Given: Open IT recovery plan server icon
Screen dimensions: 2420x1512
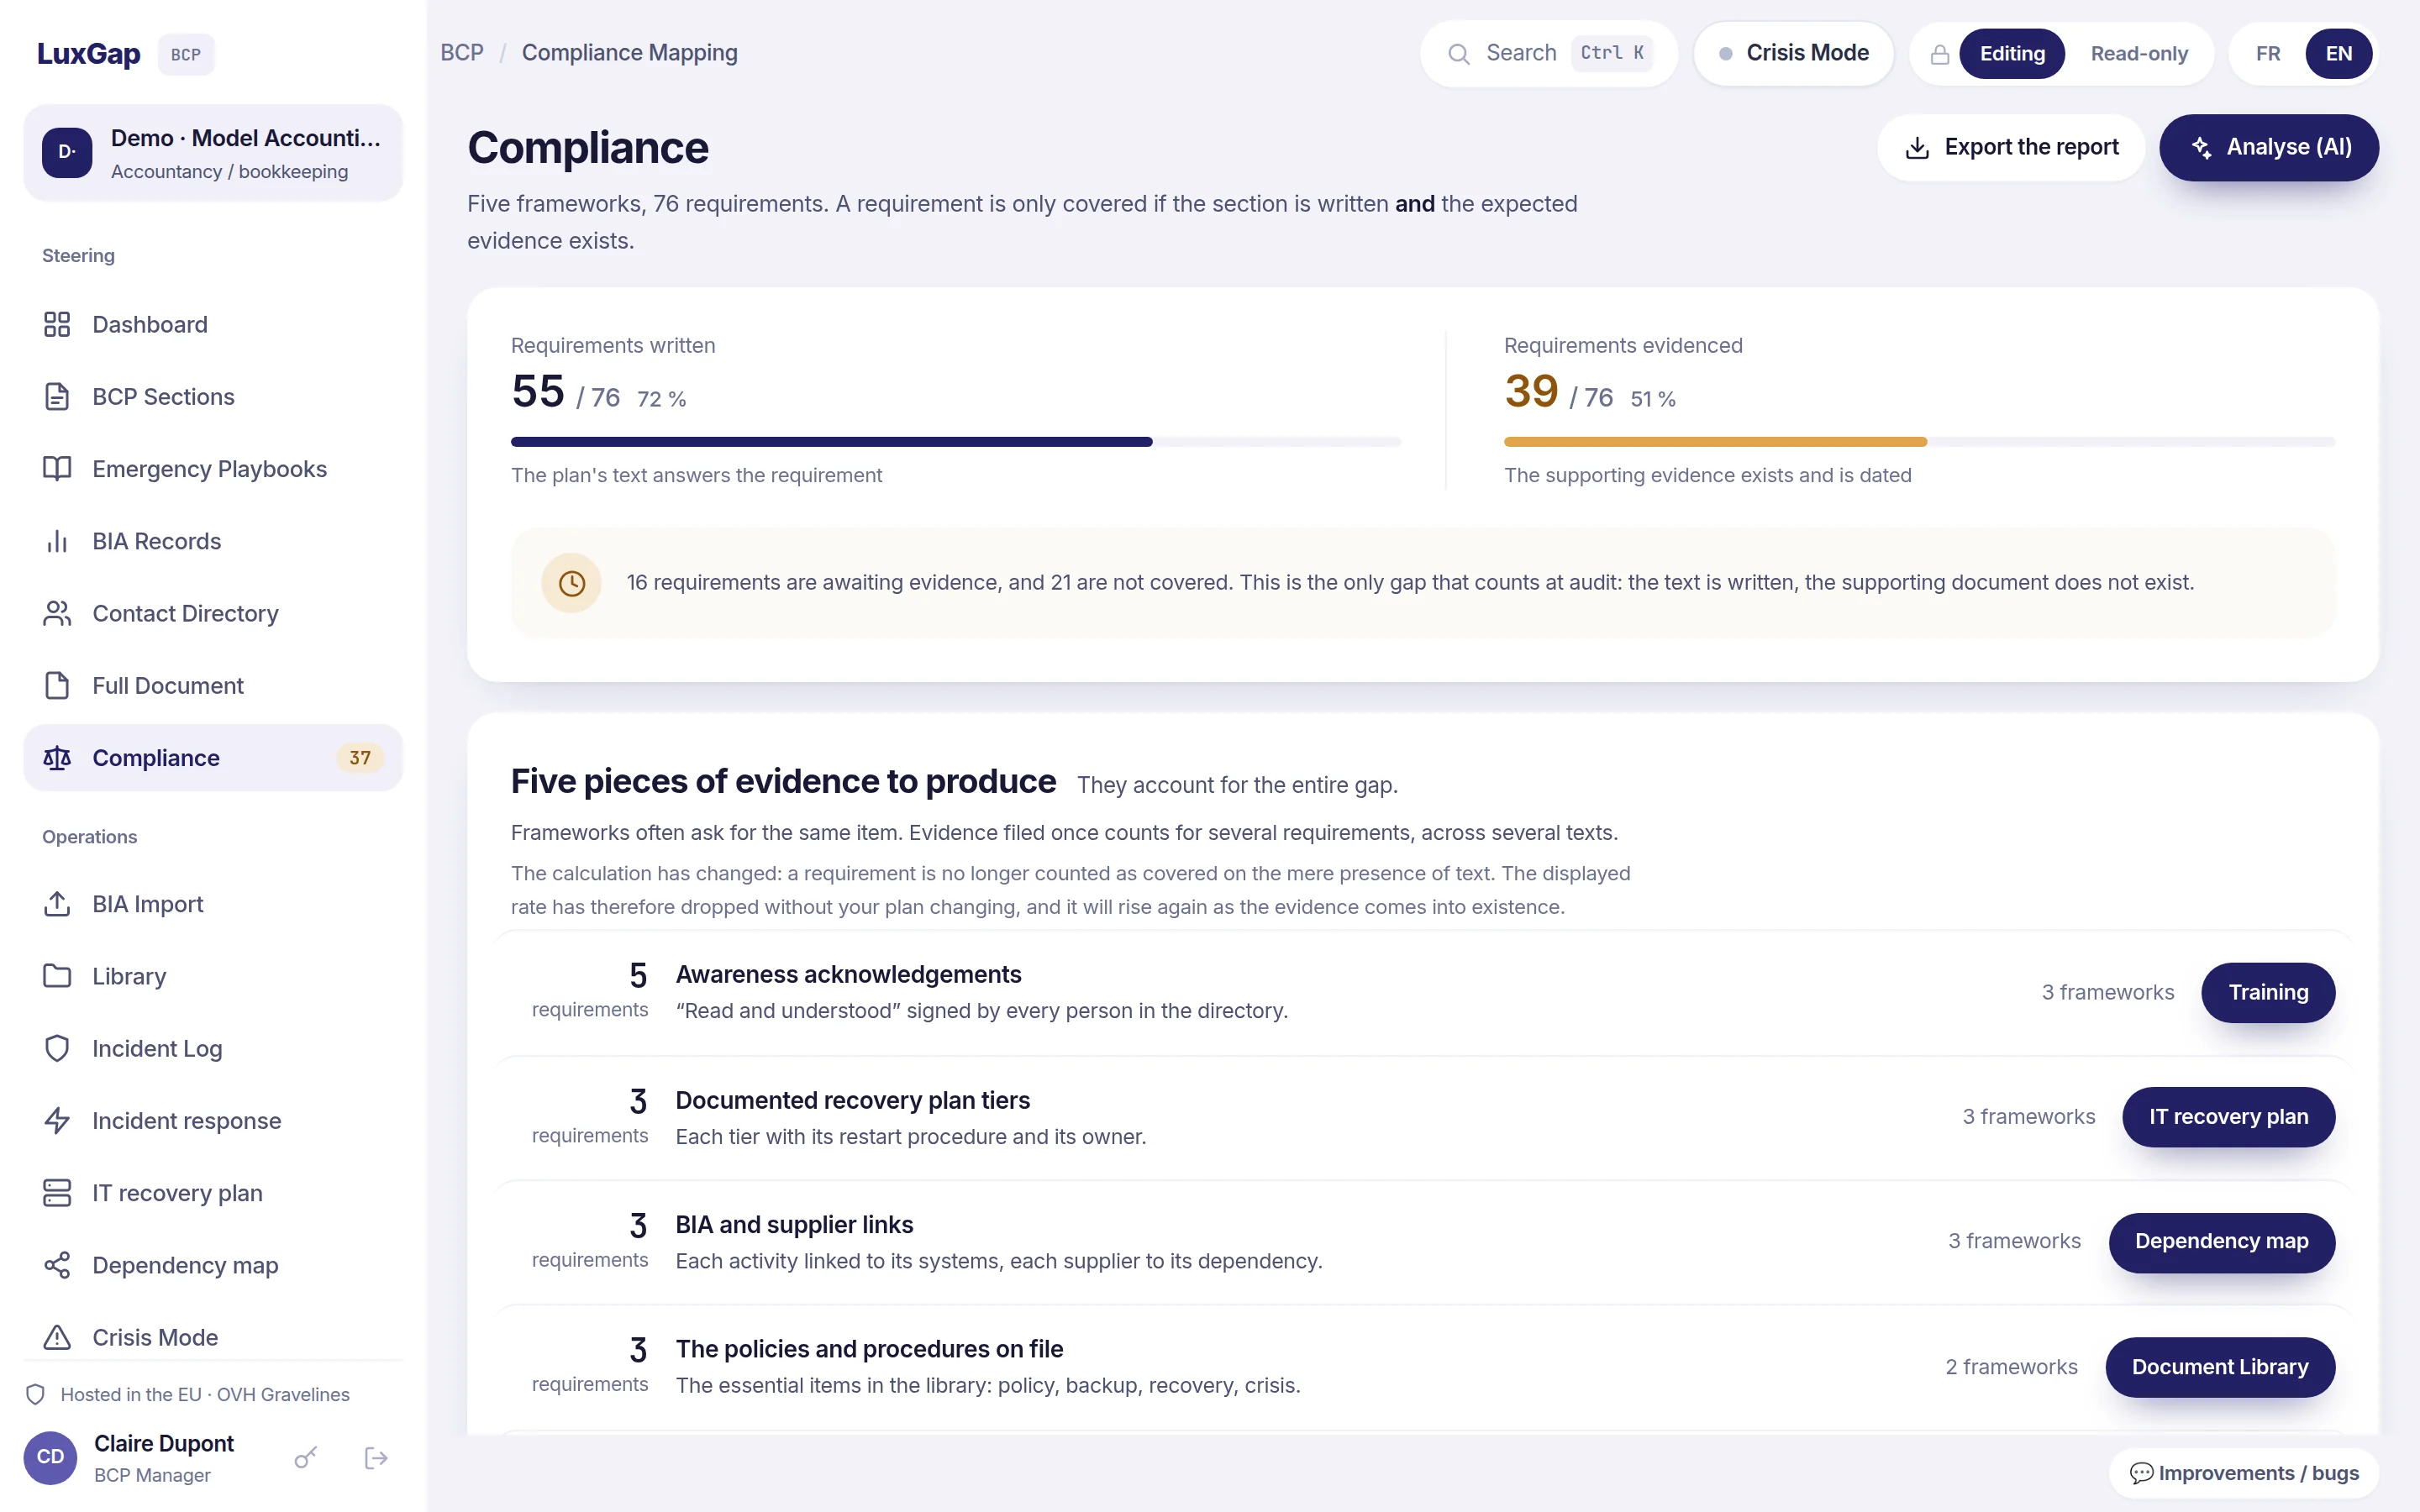Looking at the screenshot, I should pyautogui.click(x=57, y=1193).
